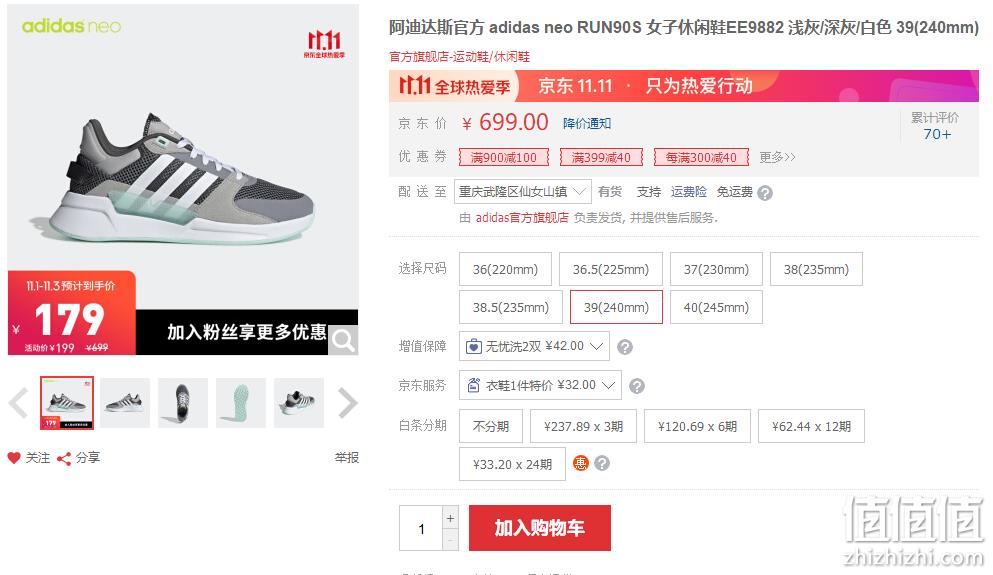The width and height of the screenshot is (993, 575).
Task: Select size 36(220mm)
Action: click(x=505, y=269)
